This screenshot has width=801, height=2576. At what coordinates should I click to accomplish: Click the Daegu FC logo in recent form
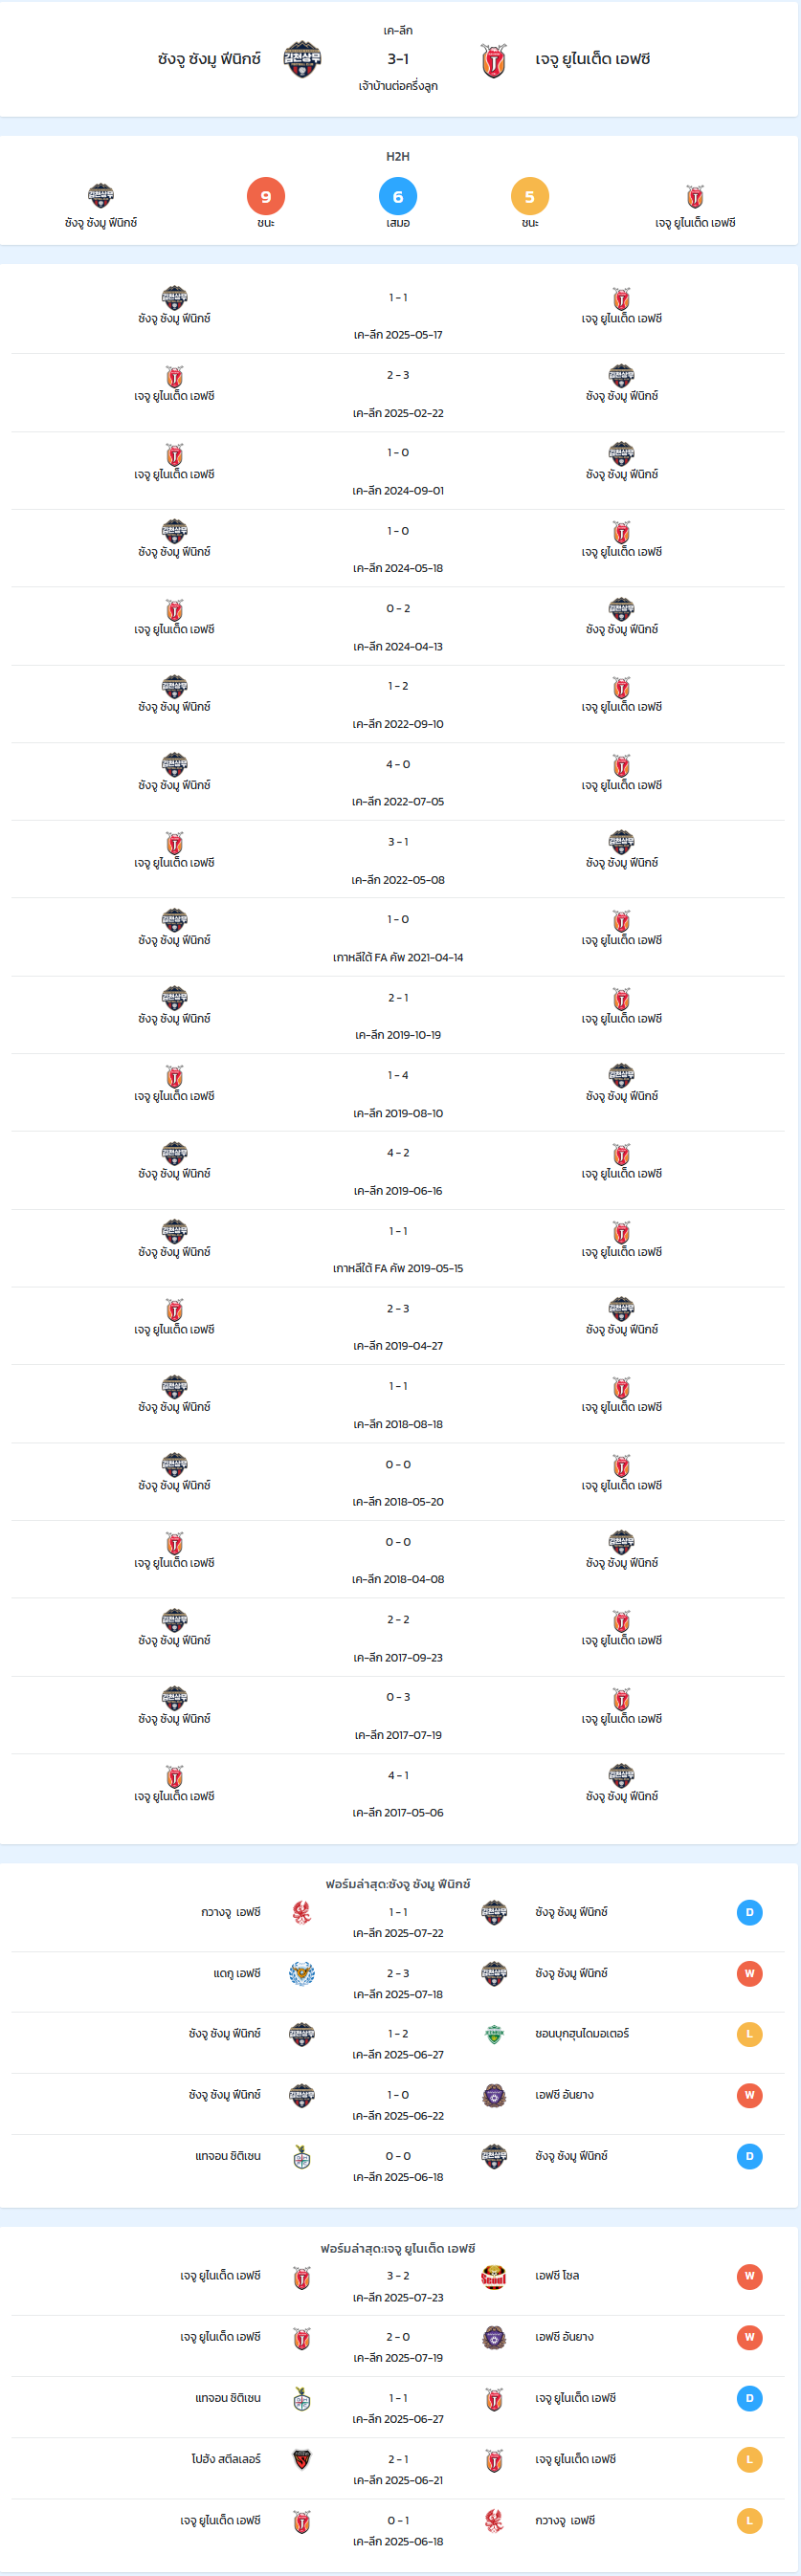(302, 1974)
